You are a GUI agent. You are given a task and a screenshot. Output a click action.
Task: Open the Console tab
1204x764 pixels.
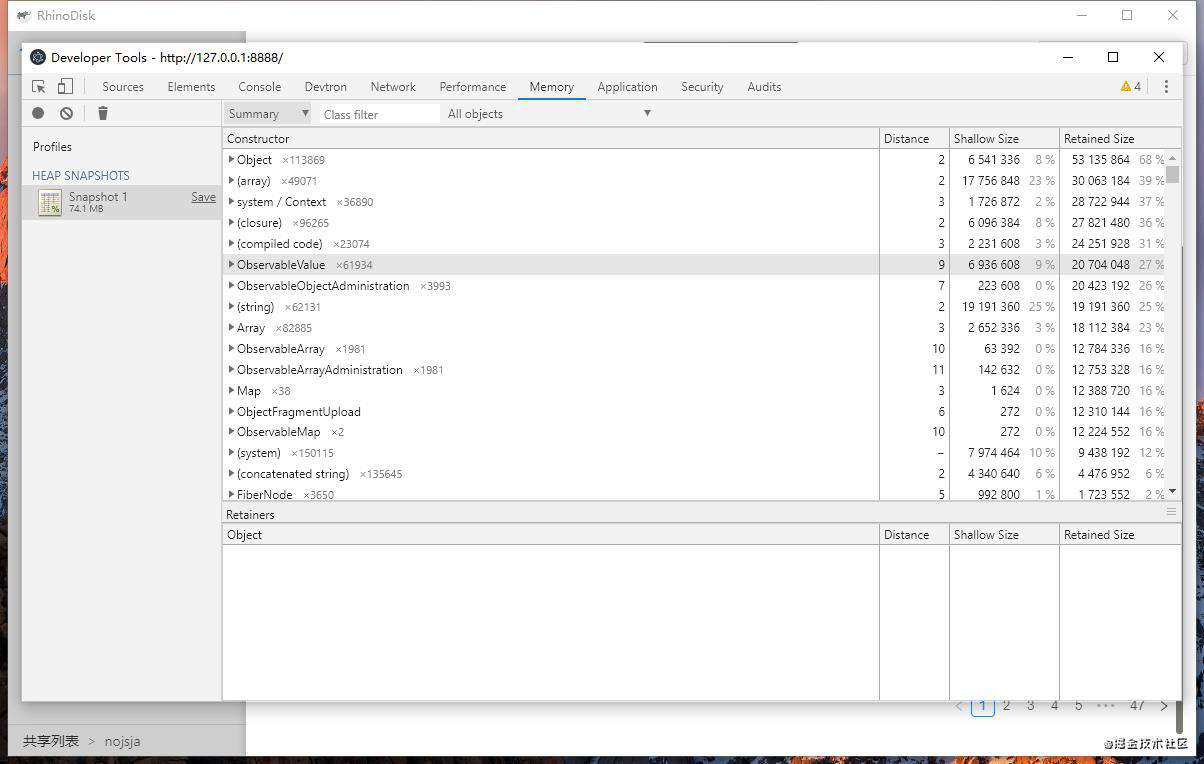tap(260, 87)
